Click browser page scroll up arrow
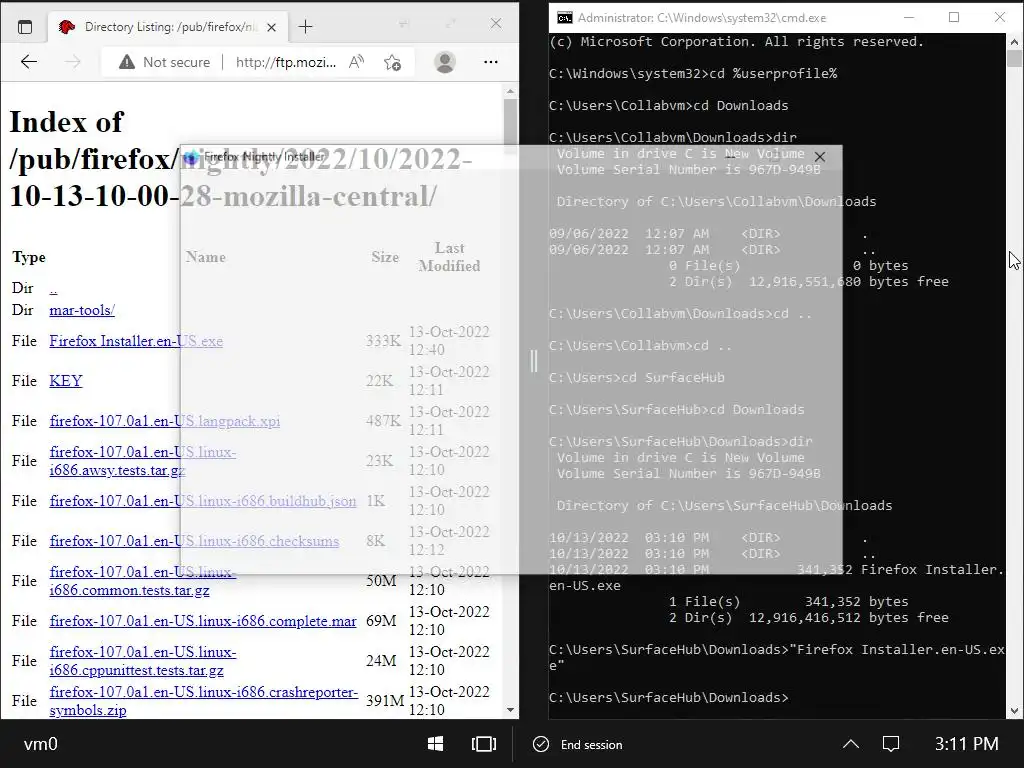This screenshot has width=1024, height=768. click(511, 92)
